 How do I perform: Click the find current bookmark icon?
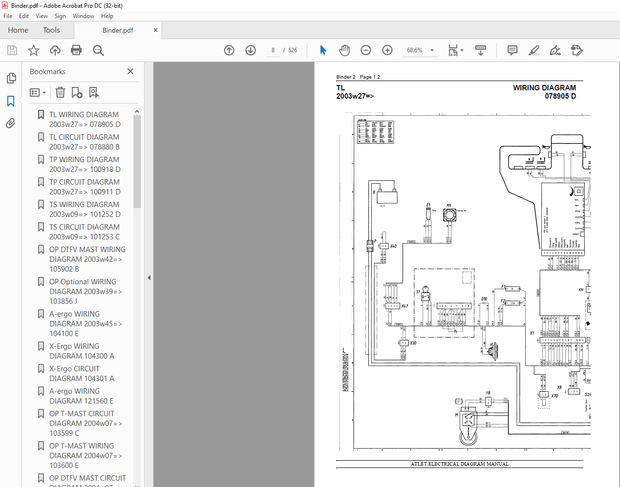click(94, 92)
